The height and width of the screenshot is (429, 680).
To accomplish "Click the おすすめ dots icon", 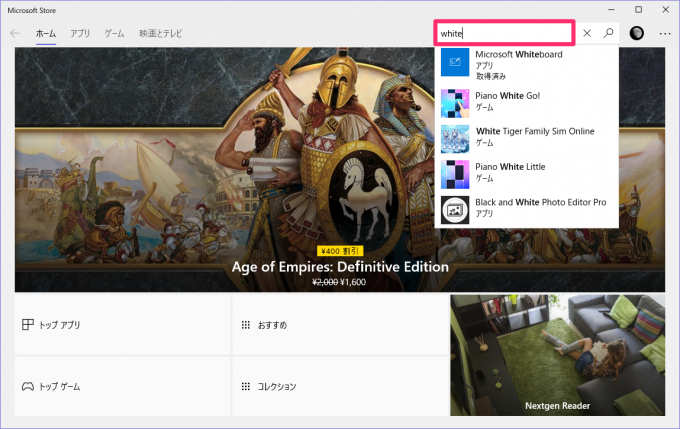I will pyautogui.click(x=245, y=324).
